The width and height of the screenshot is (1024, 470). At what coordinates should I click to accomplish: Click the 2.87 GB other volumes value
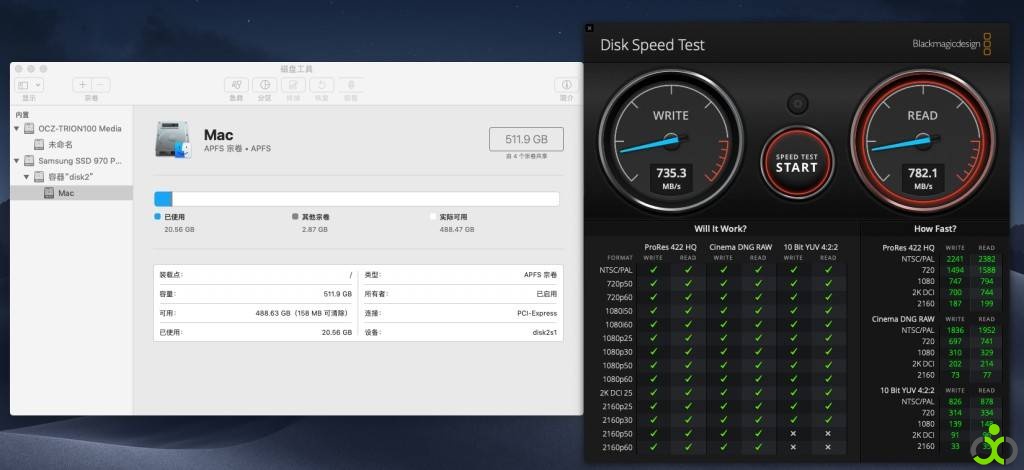(x=315, y=230)
